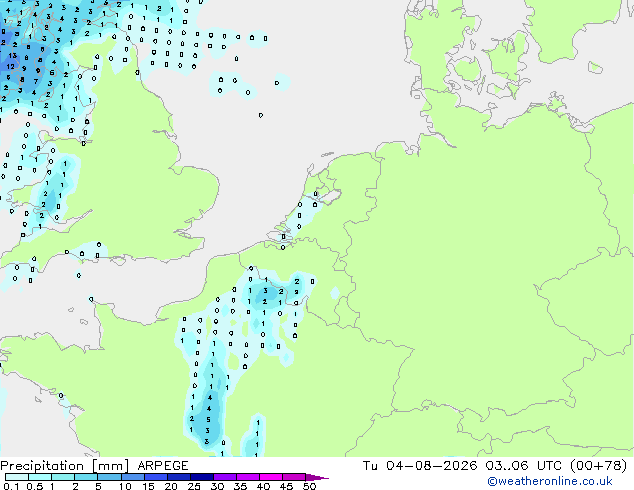The width and height of the screenshot is (634, 490).
Task: Click the 15–20 mm legend swatch
Action: tap(155, 477)
